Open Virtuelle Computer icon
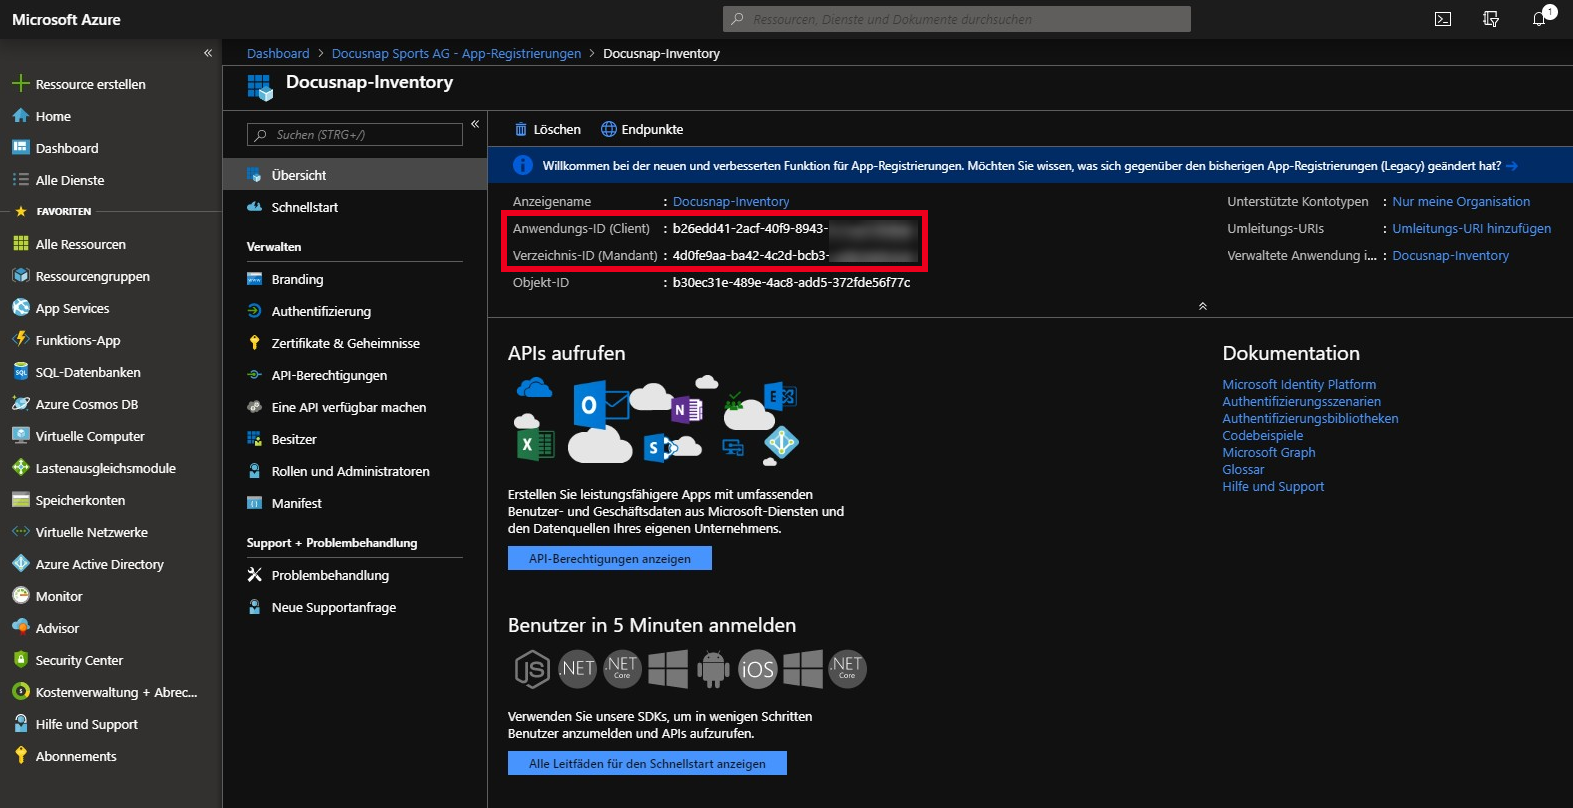 [20, 436]
